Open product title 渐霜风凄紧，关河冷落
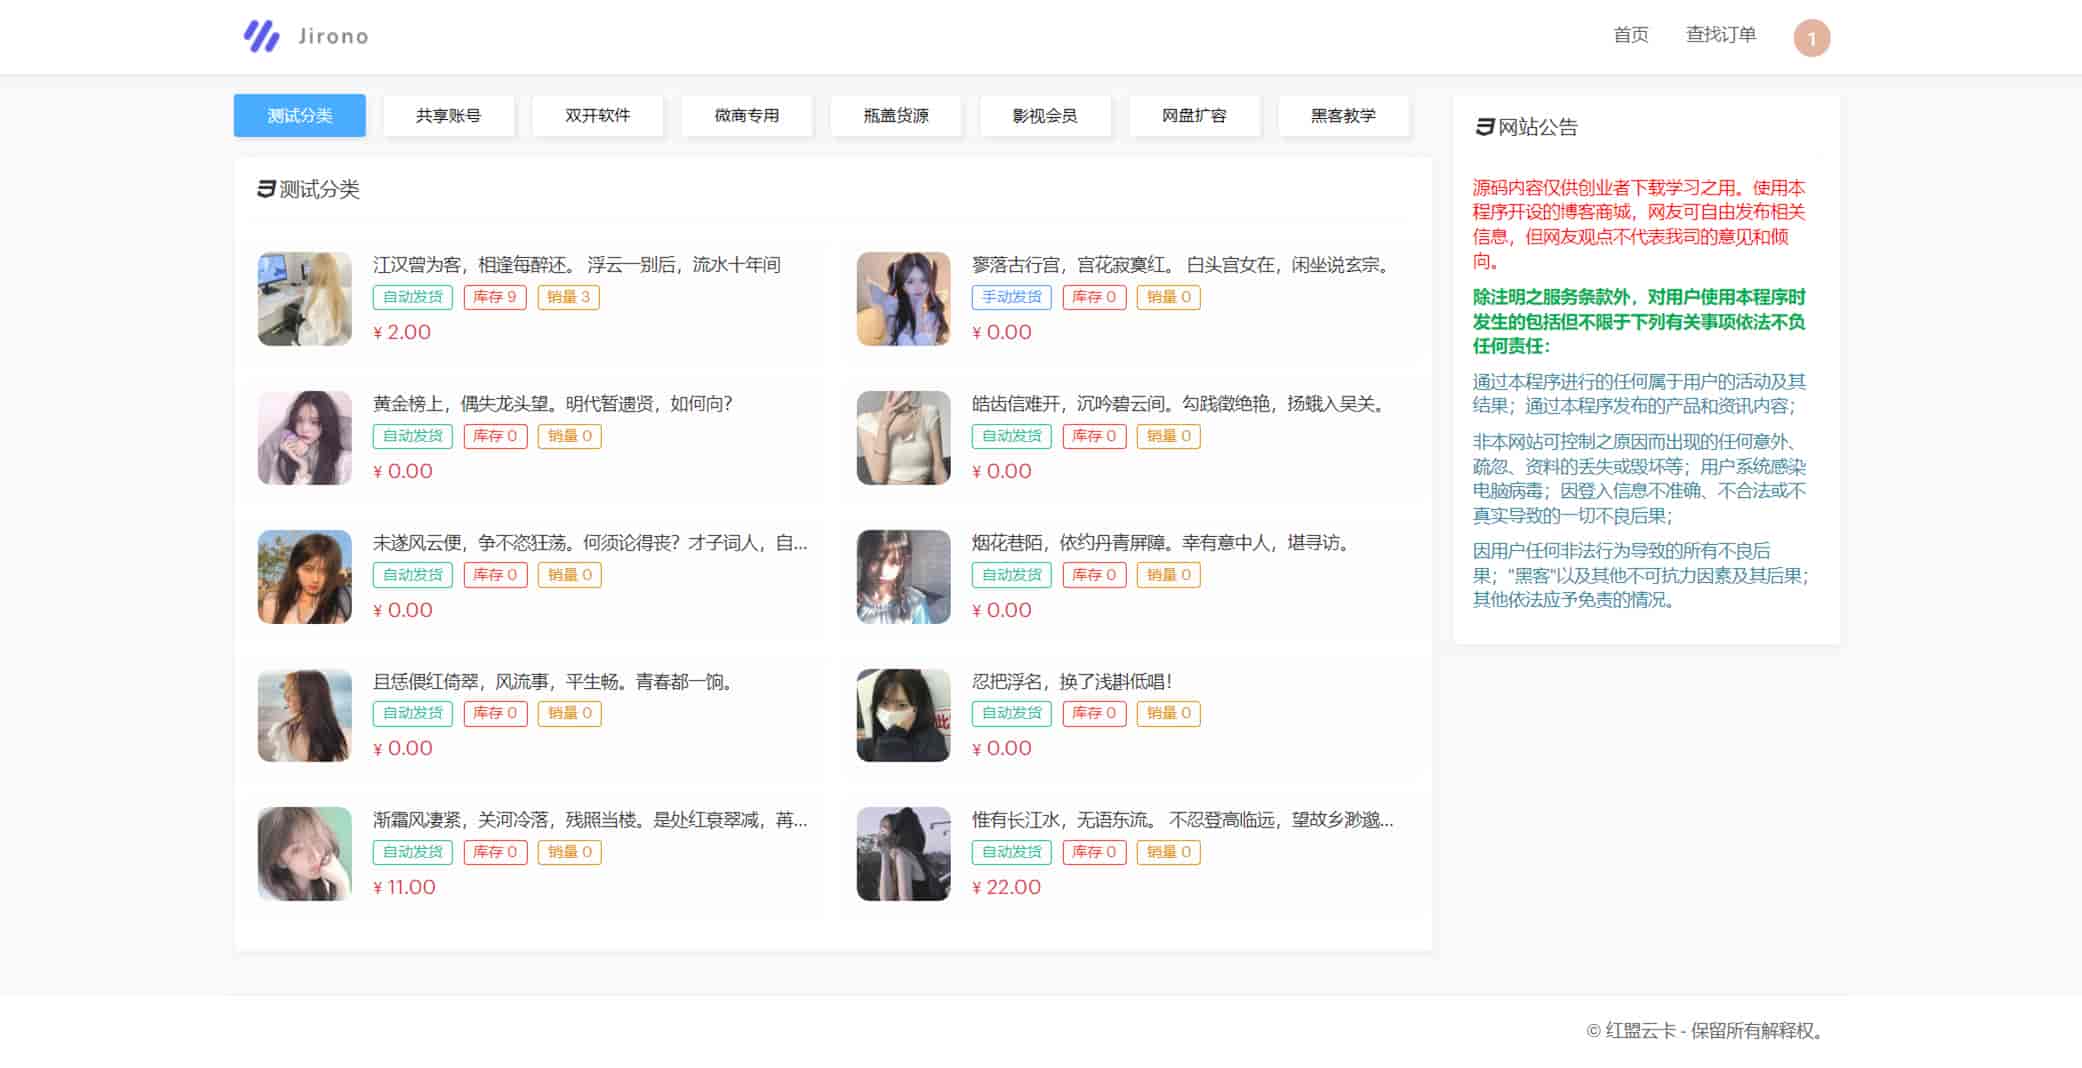 click(590, 820)
